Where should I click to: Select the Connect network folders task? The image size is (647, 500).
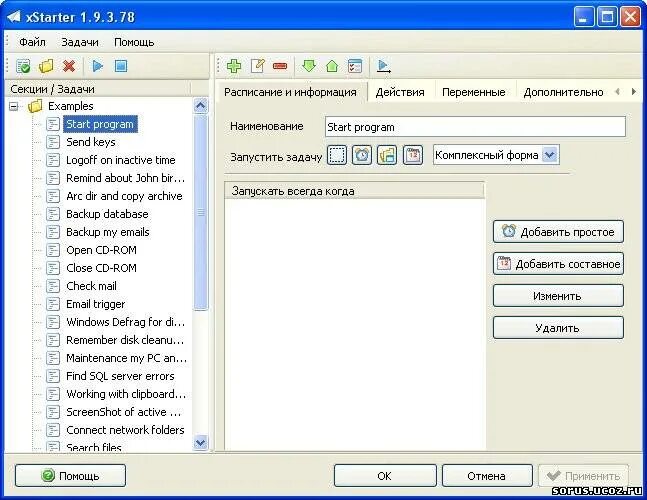pyautogui.click(x=125, y=430)
